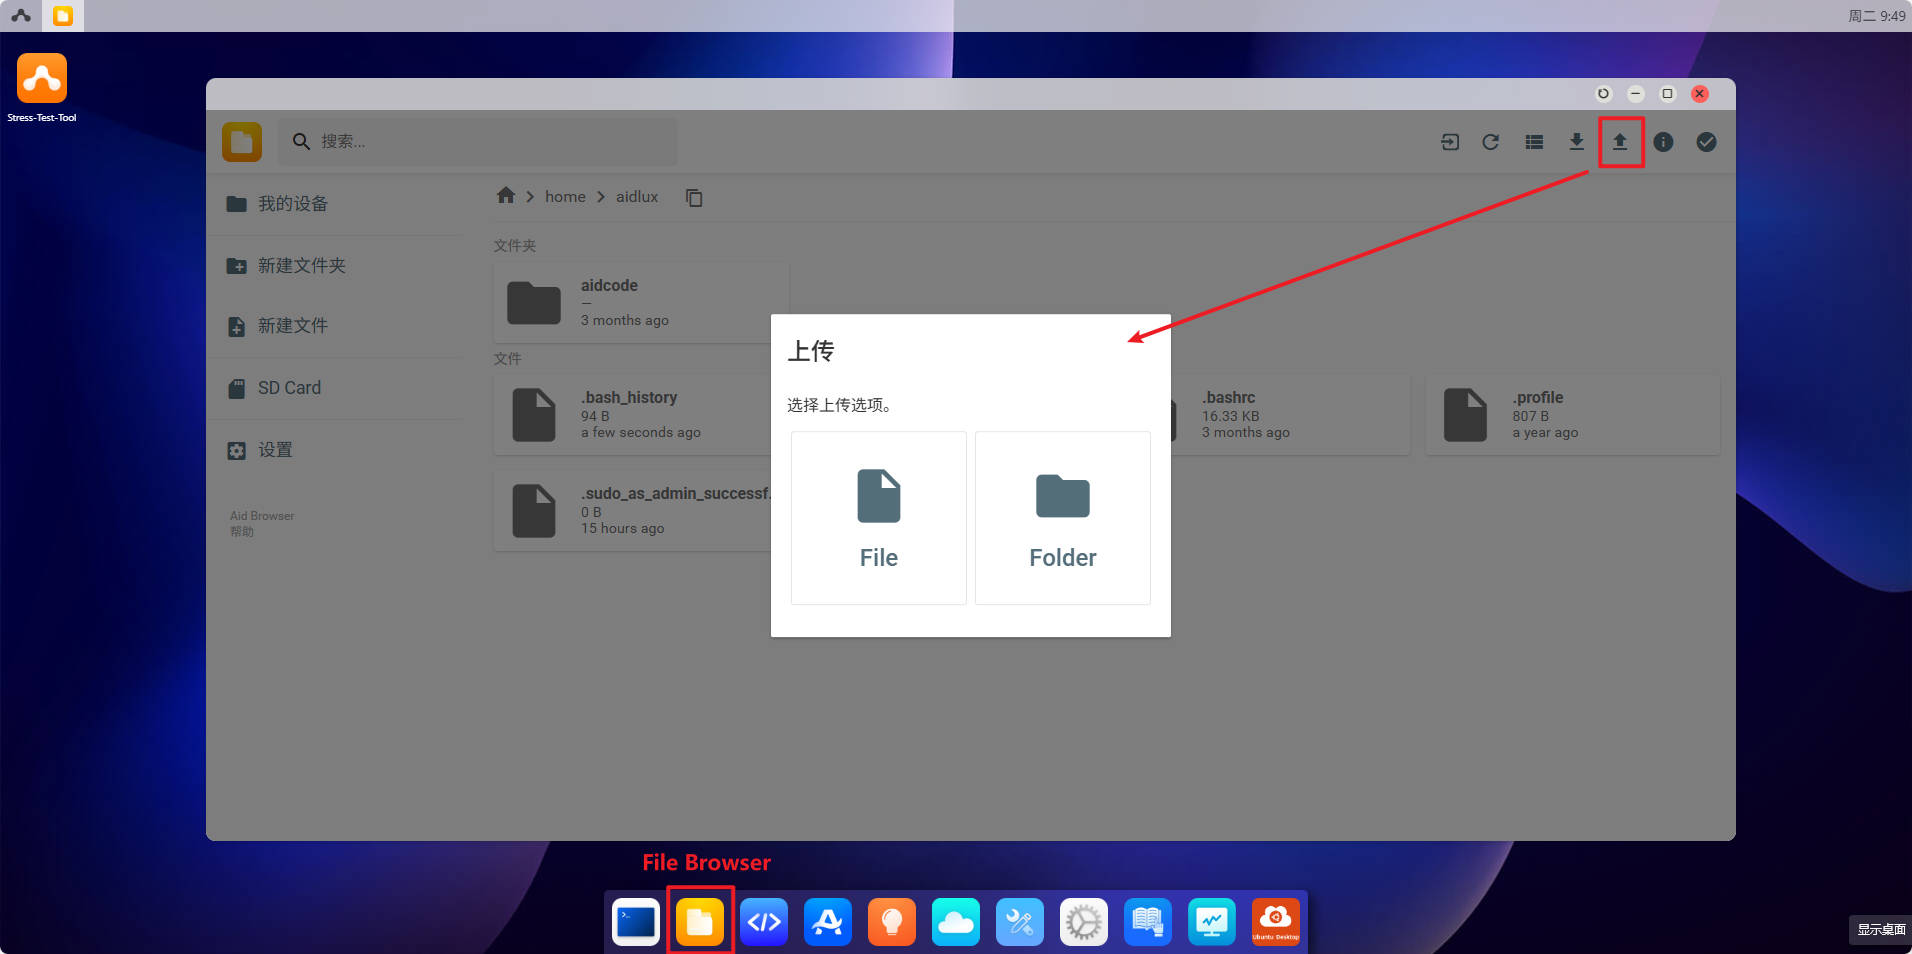Open 我的设备 in sidebar

coord(292,204)
